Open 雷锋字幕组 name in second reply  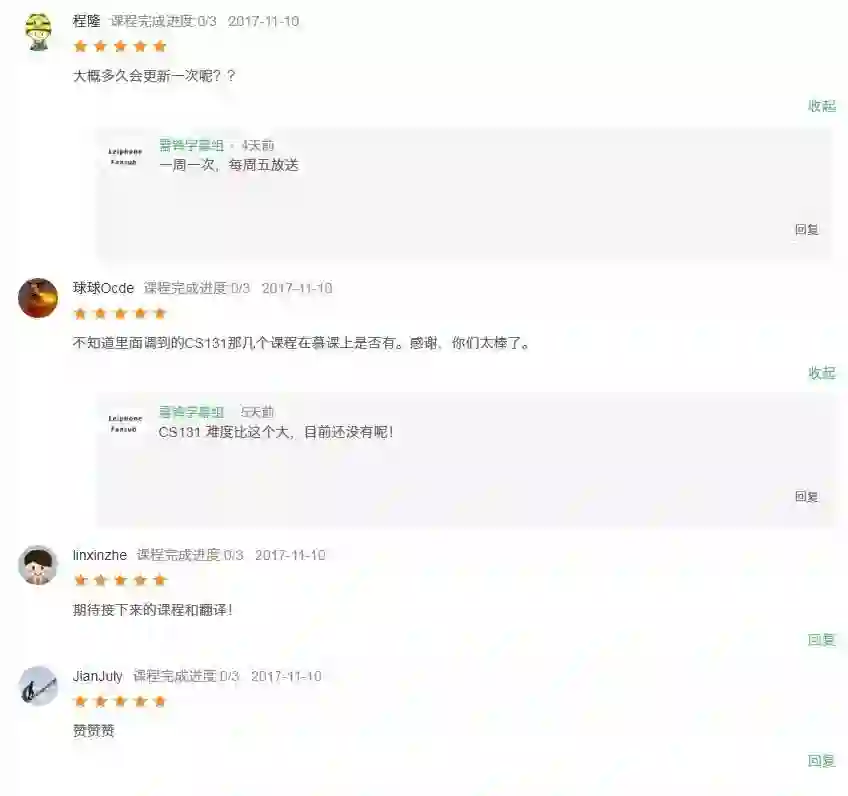click(191, 412)
